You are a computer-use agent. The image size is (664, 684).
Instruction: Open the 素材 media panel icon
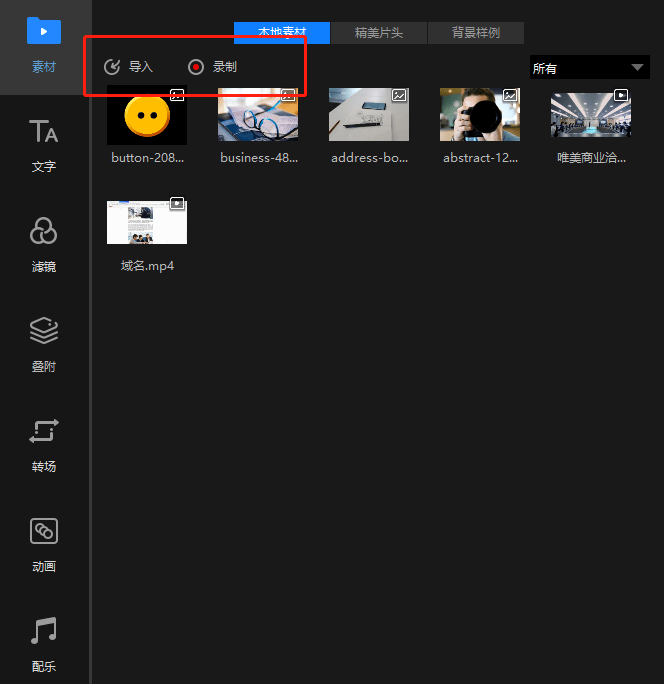point(43,31)
